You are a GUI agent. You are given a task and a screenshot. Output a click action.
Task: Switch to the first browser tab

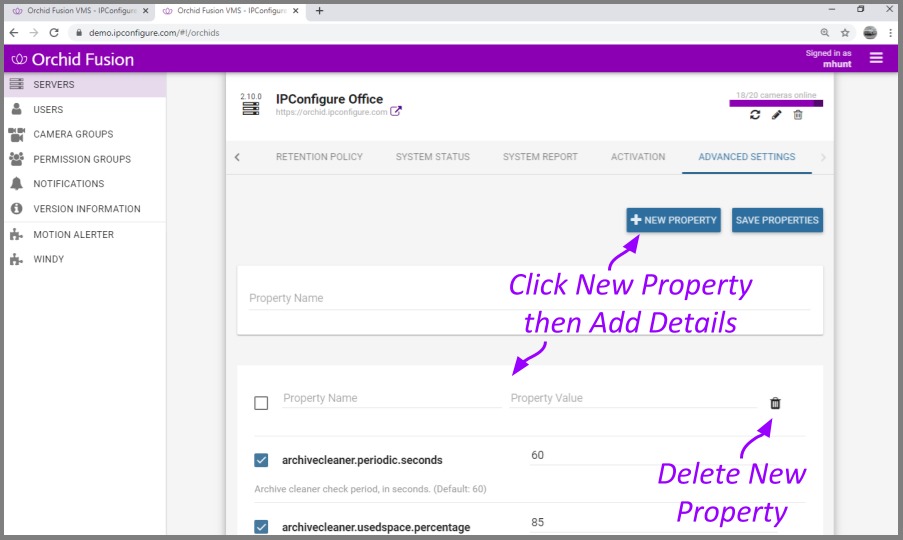click(81, 10)
